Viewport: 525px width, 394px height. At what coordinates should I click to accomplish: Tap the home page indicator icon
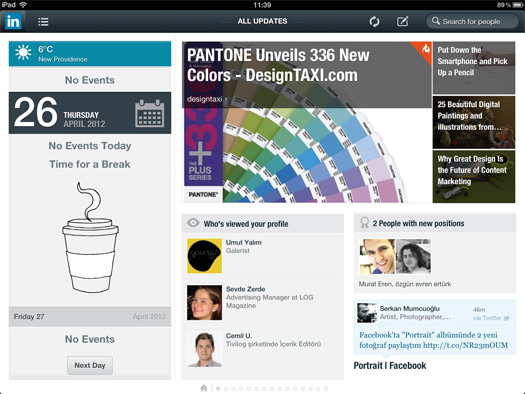[x=204, y=388]
